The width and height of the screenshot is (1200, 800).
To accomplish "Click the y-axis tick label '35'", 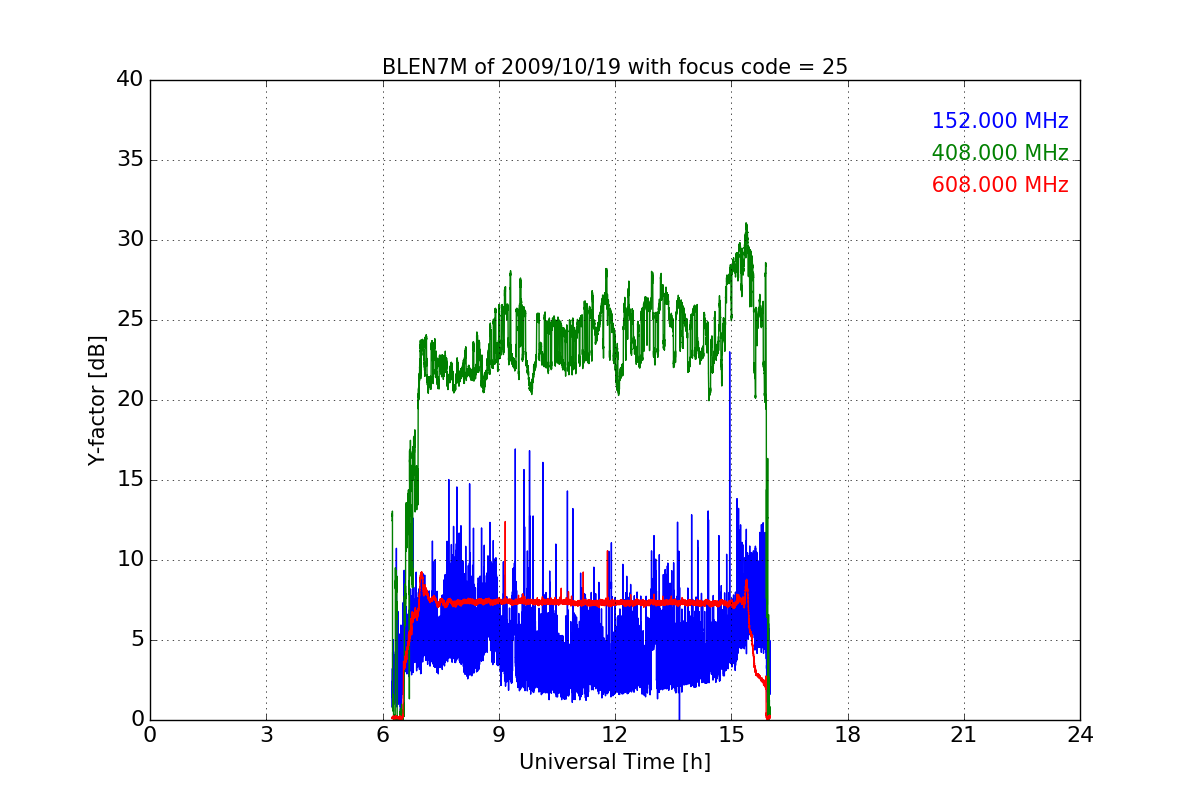I will (129, 160).
